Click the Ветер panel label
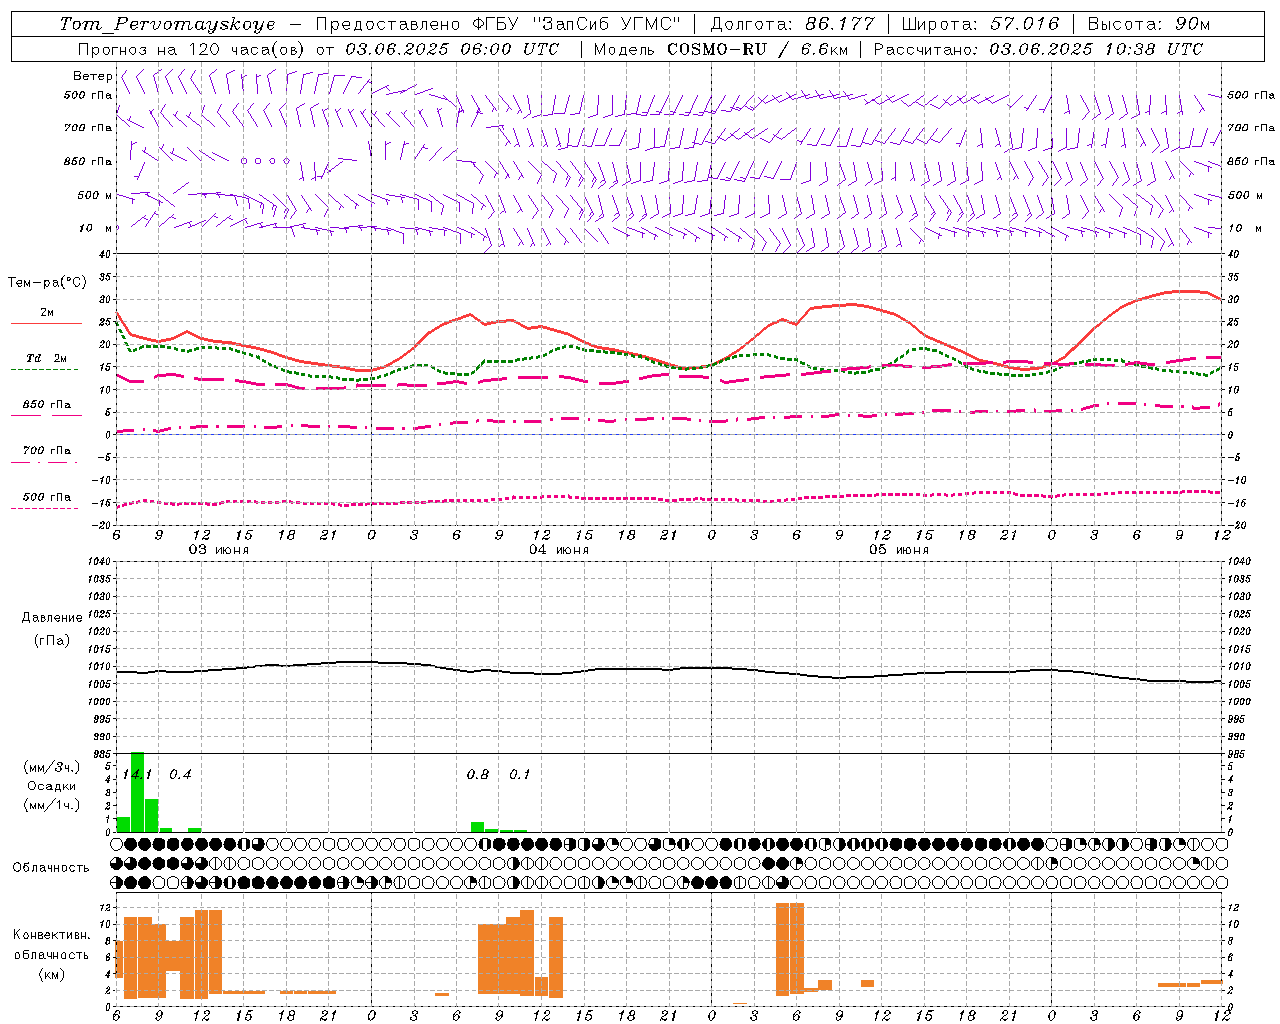Screen dimensions: 1280x1024 tap(92, 76)
